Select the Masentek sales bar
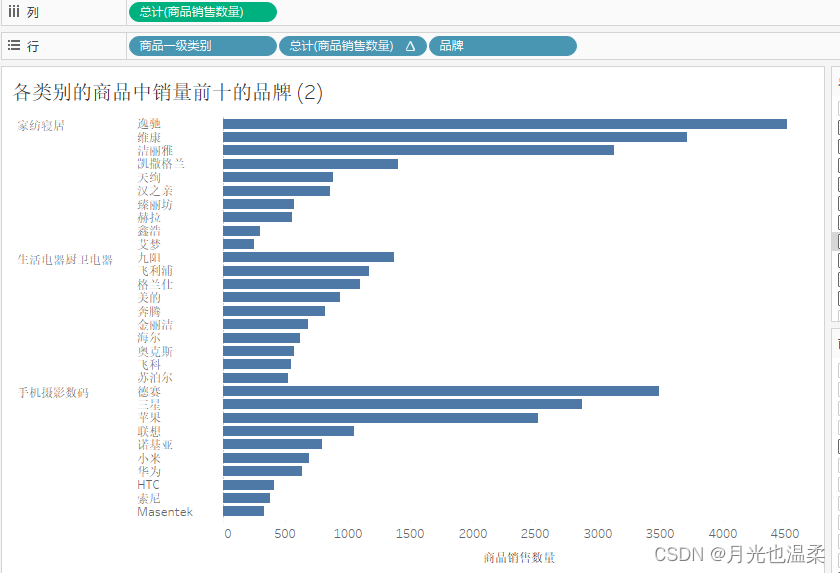The width and height of the screenshot is (840, 573). point(244,511)
